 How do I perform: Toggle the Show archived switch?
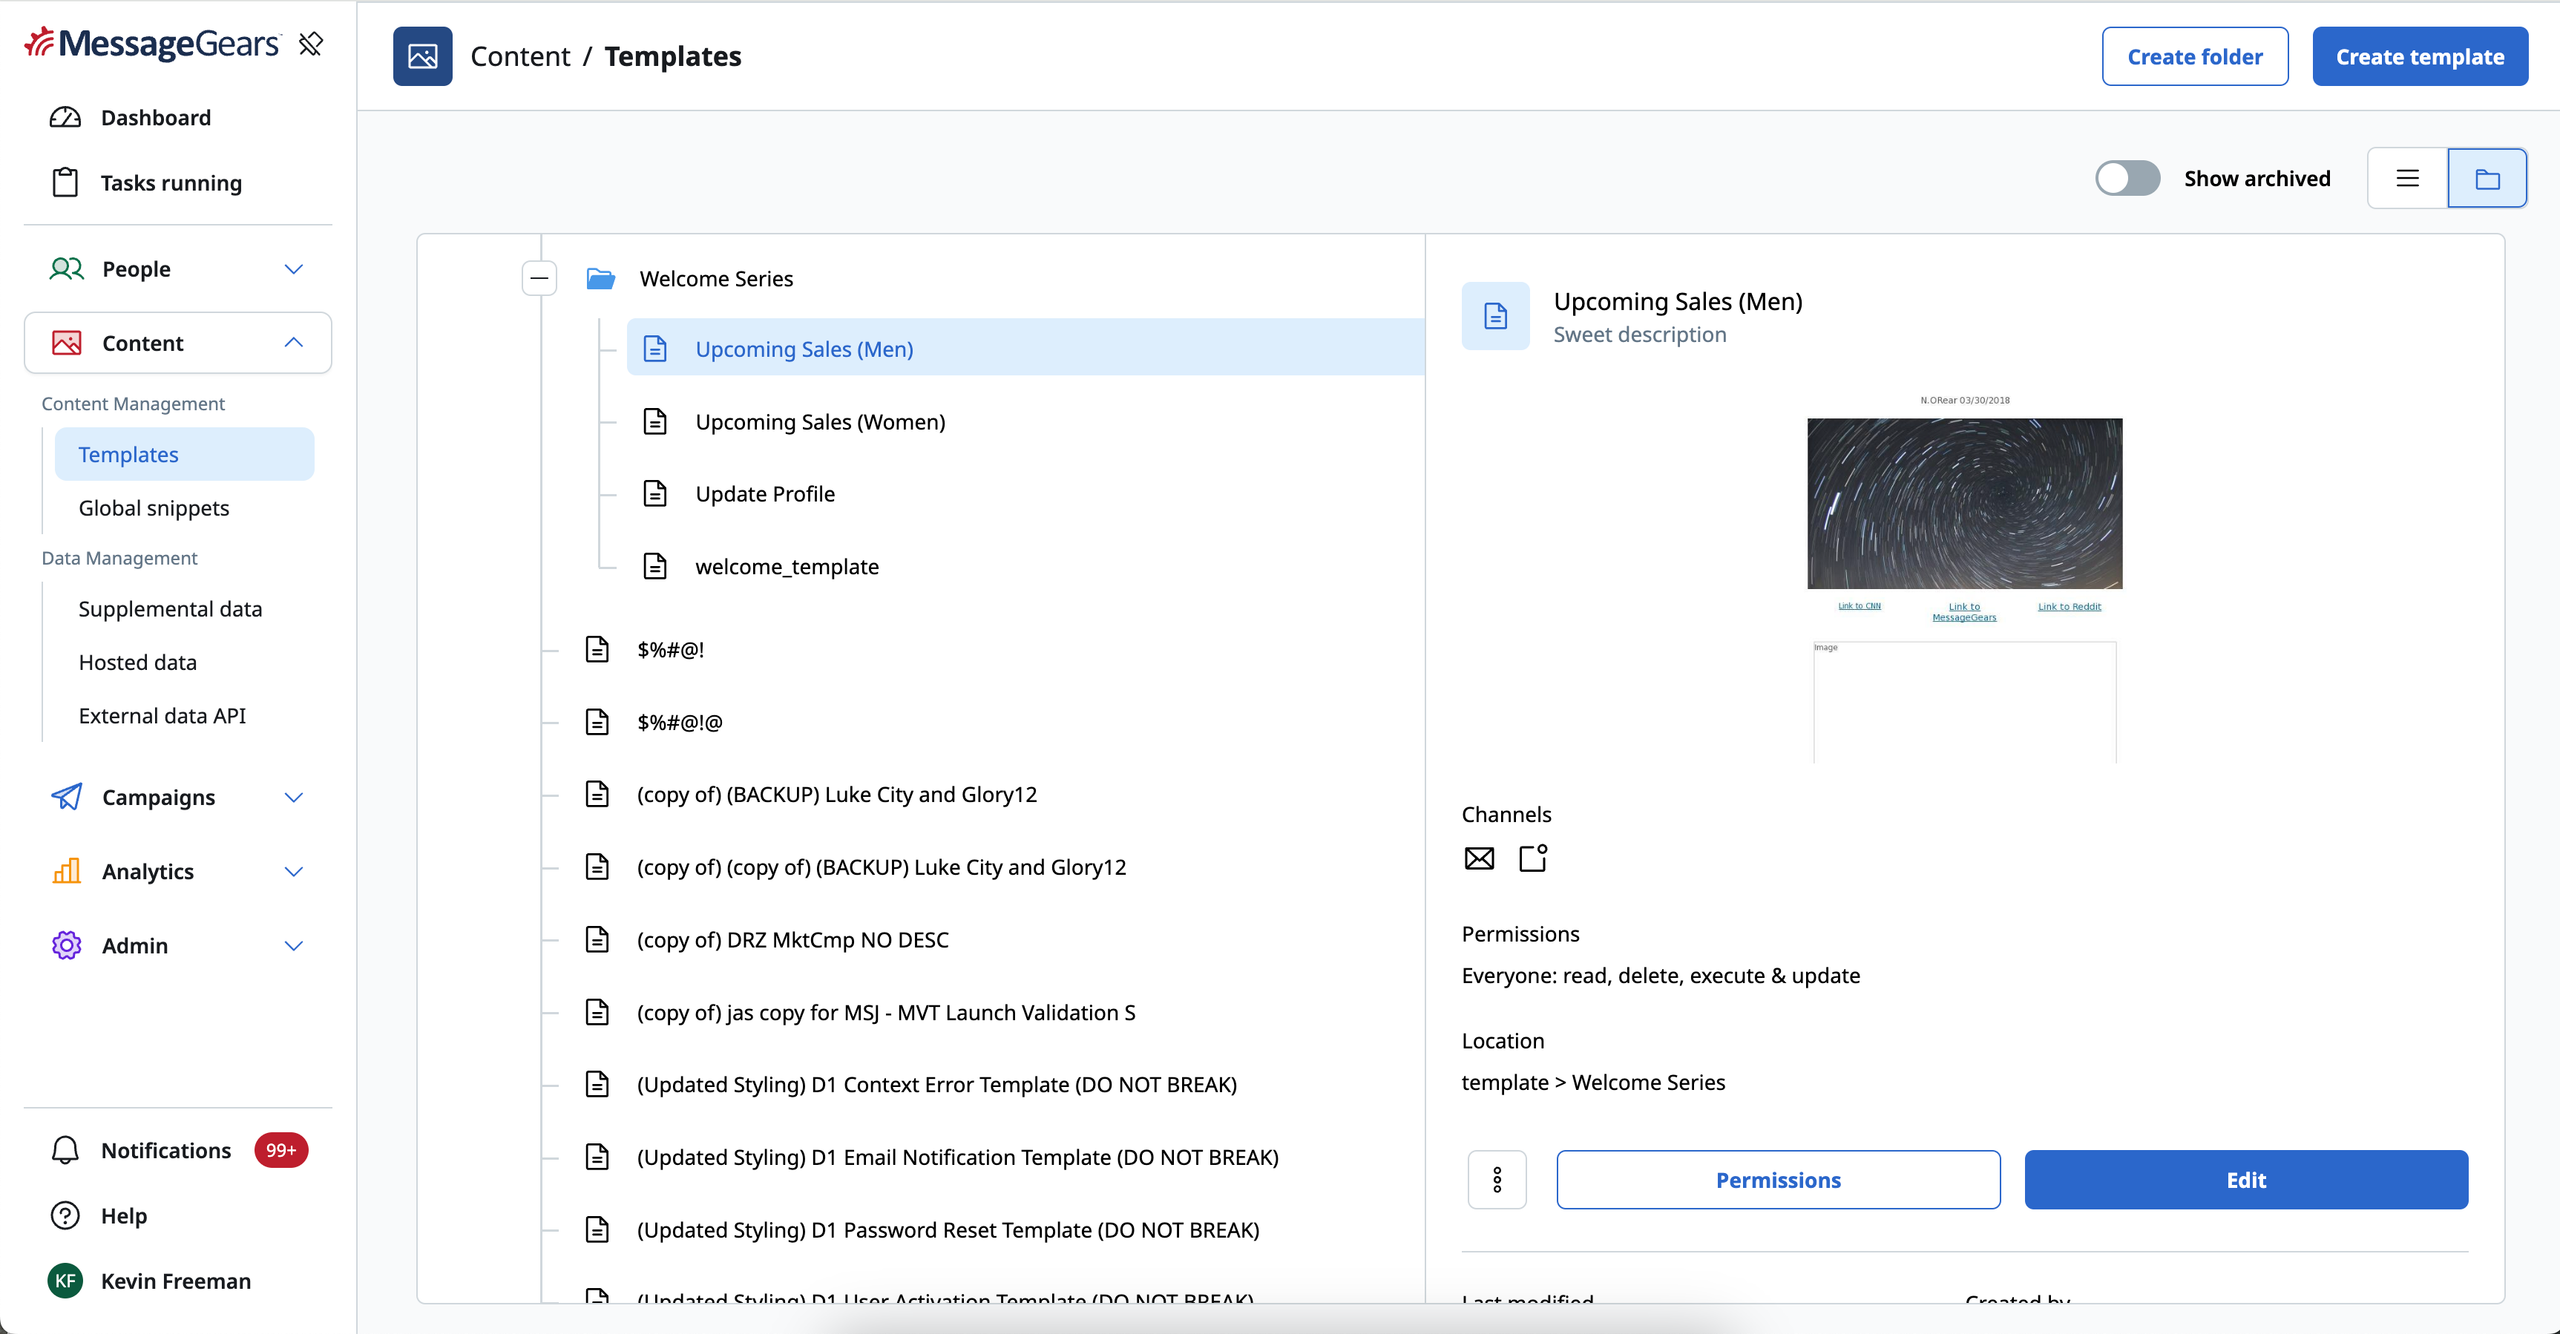pyautogui.click(x=2128, y=178)
